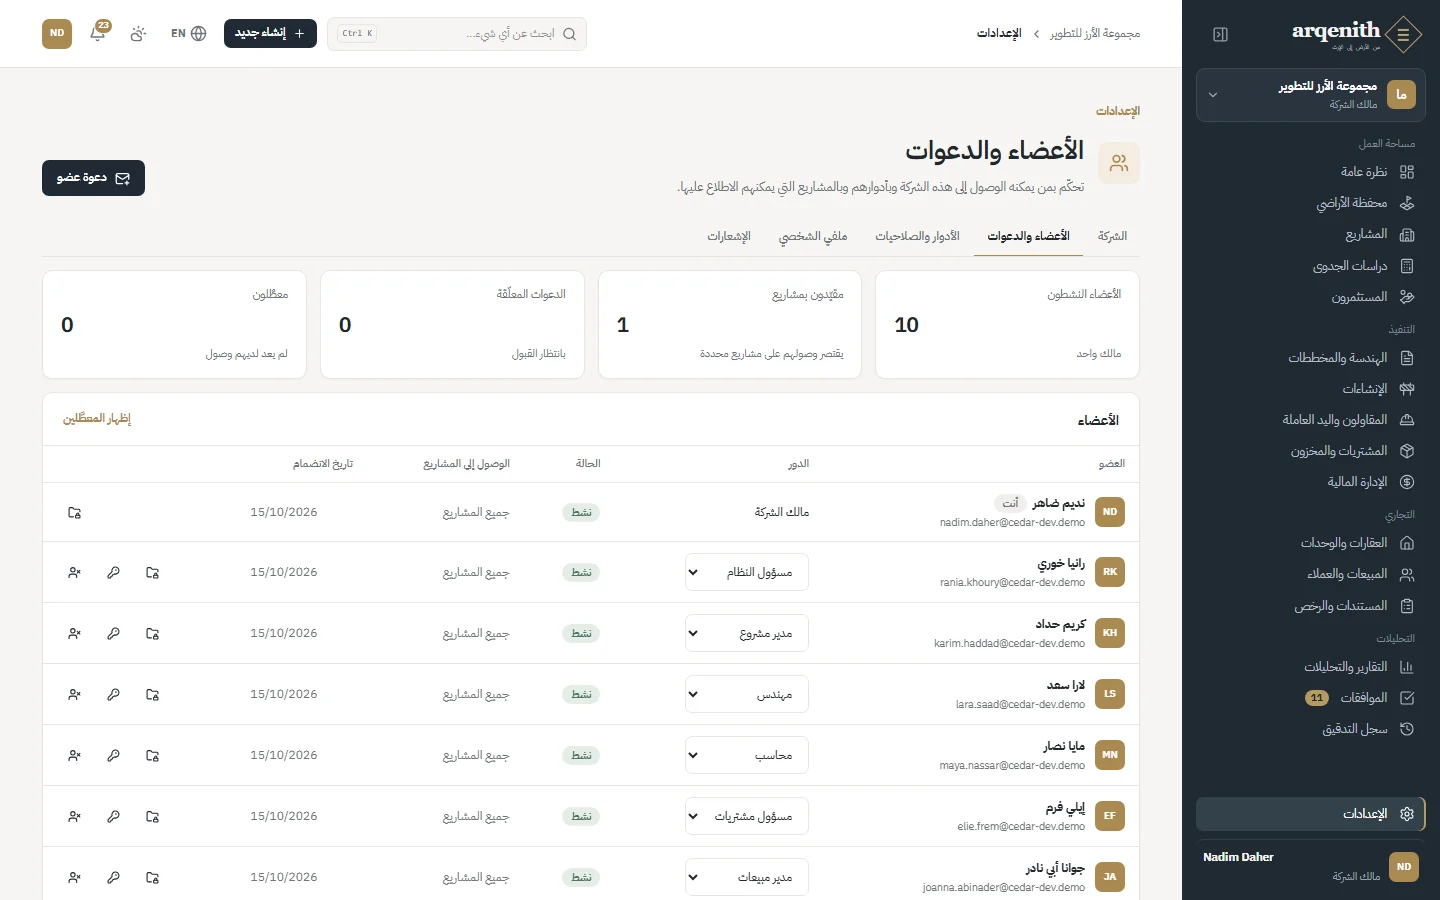Open المستثمرون in the sidebar
The height and width of the screenshot is (900, 1440).
click(x=1311, y=297)
